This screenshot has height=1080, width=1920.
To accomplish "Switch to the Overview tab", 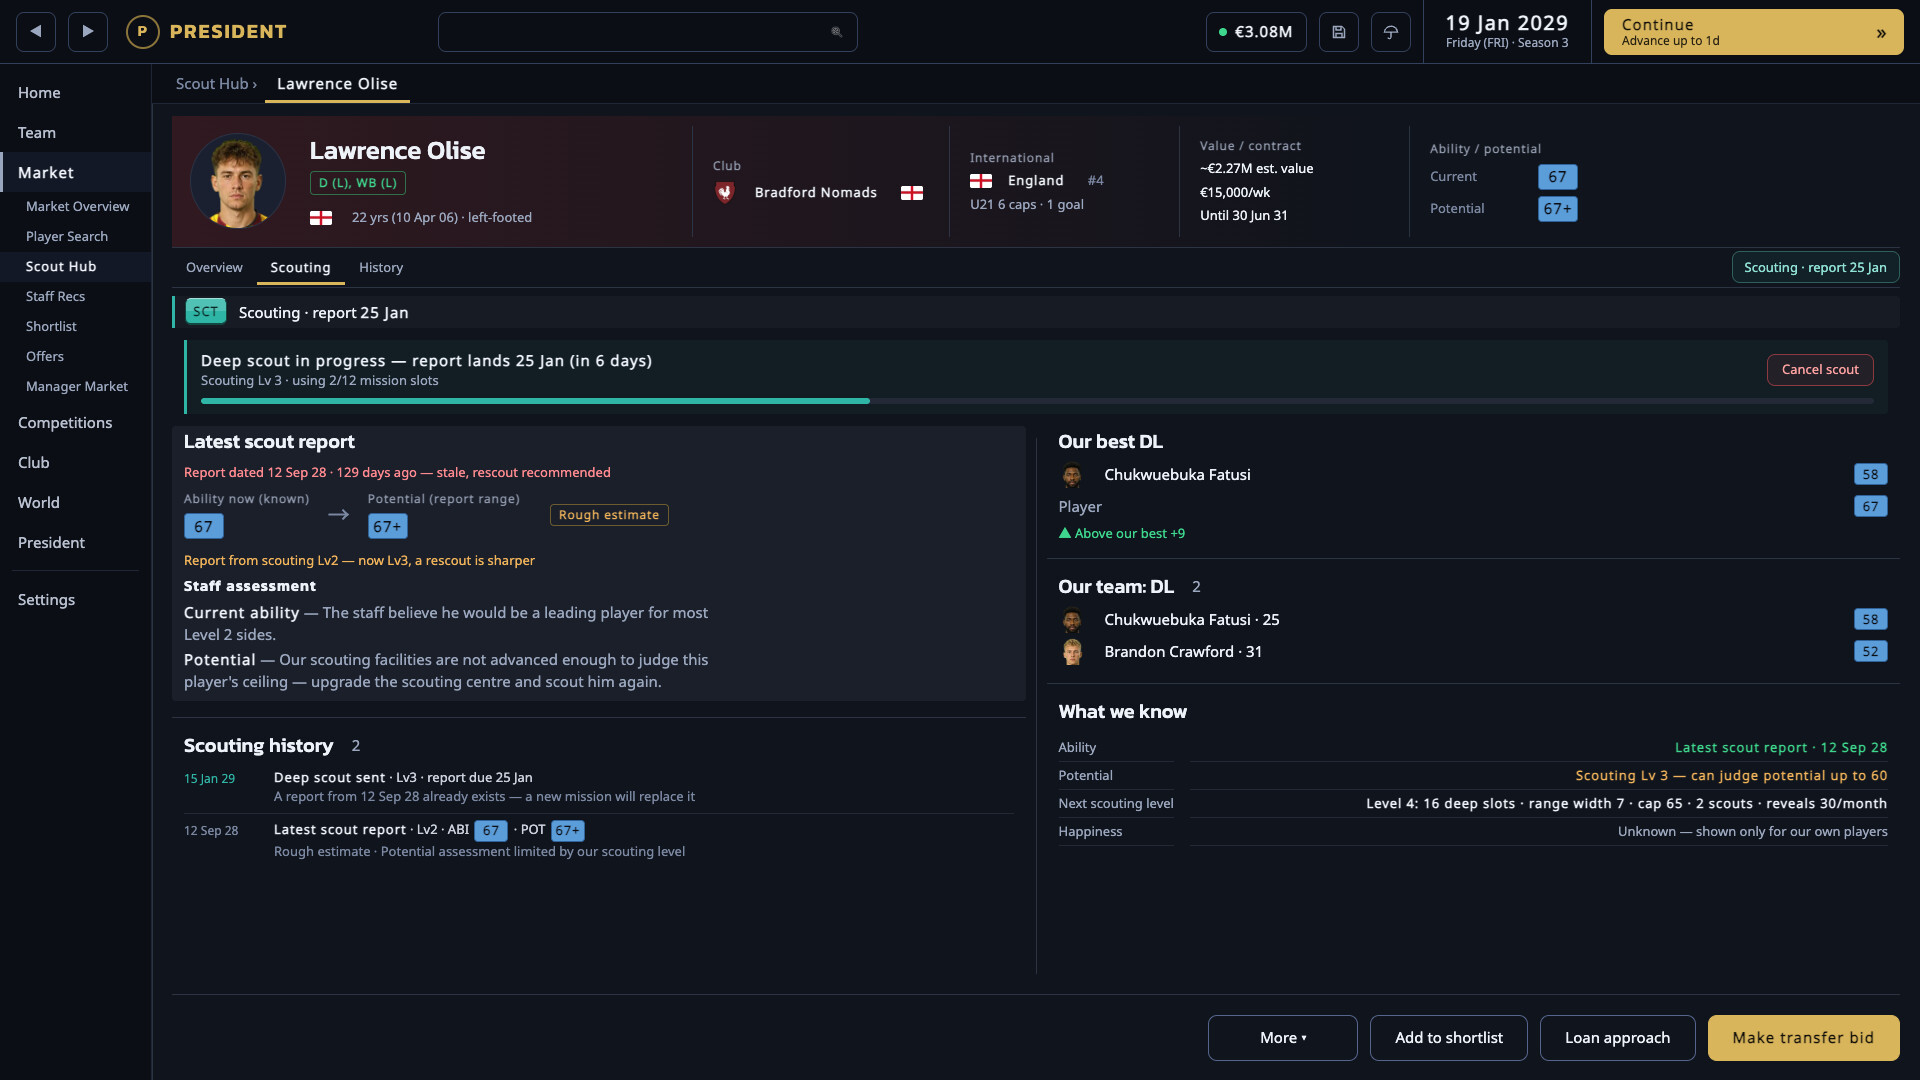I will point(214,268).
